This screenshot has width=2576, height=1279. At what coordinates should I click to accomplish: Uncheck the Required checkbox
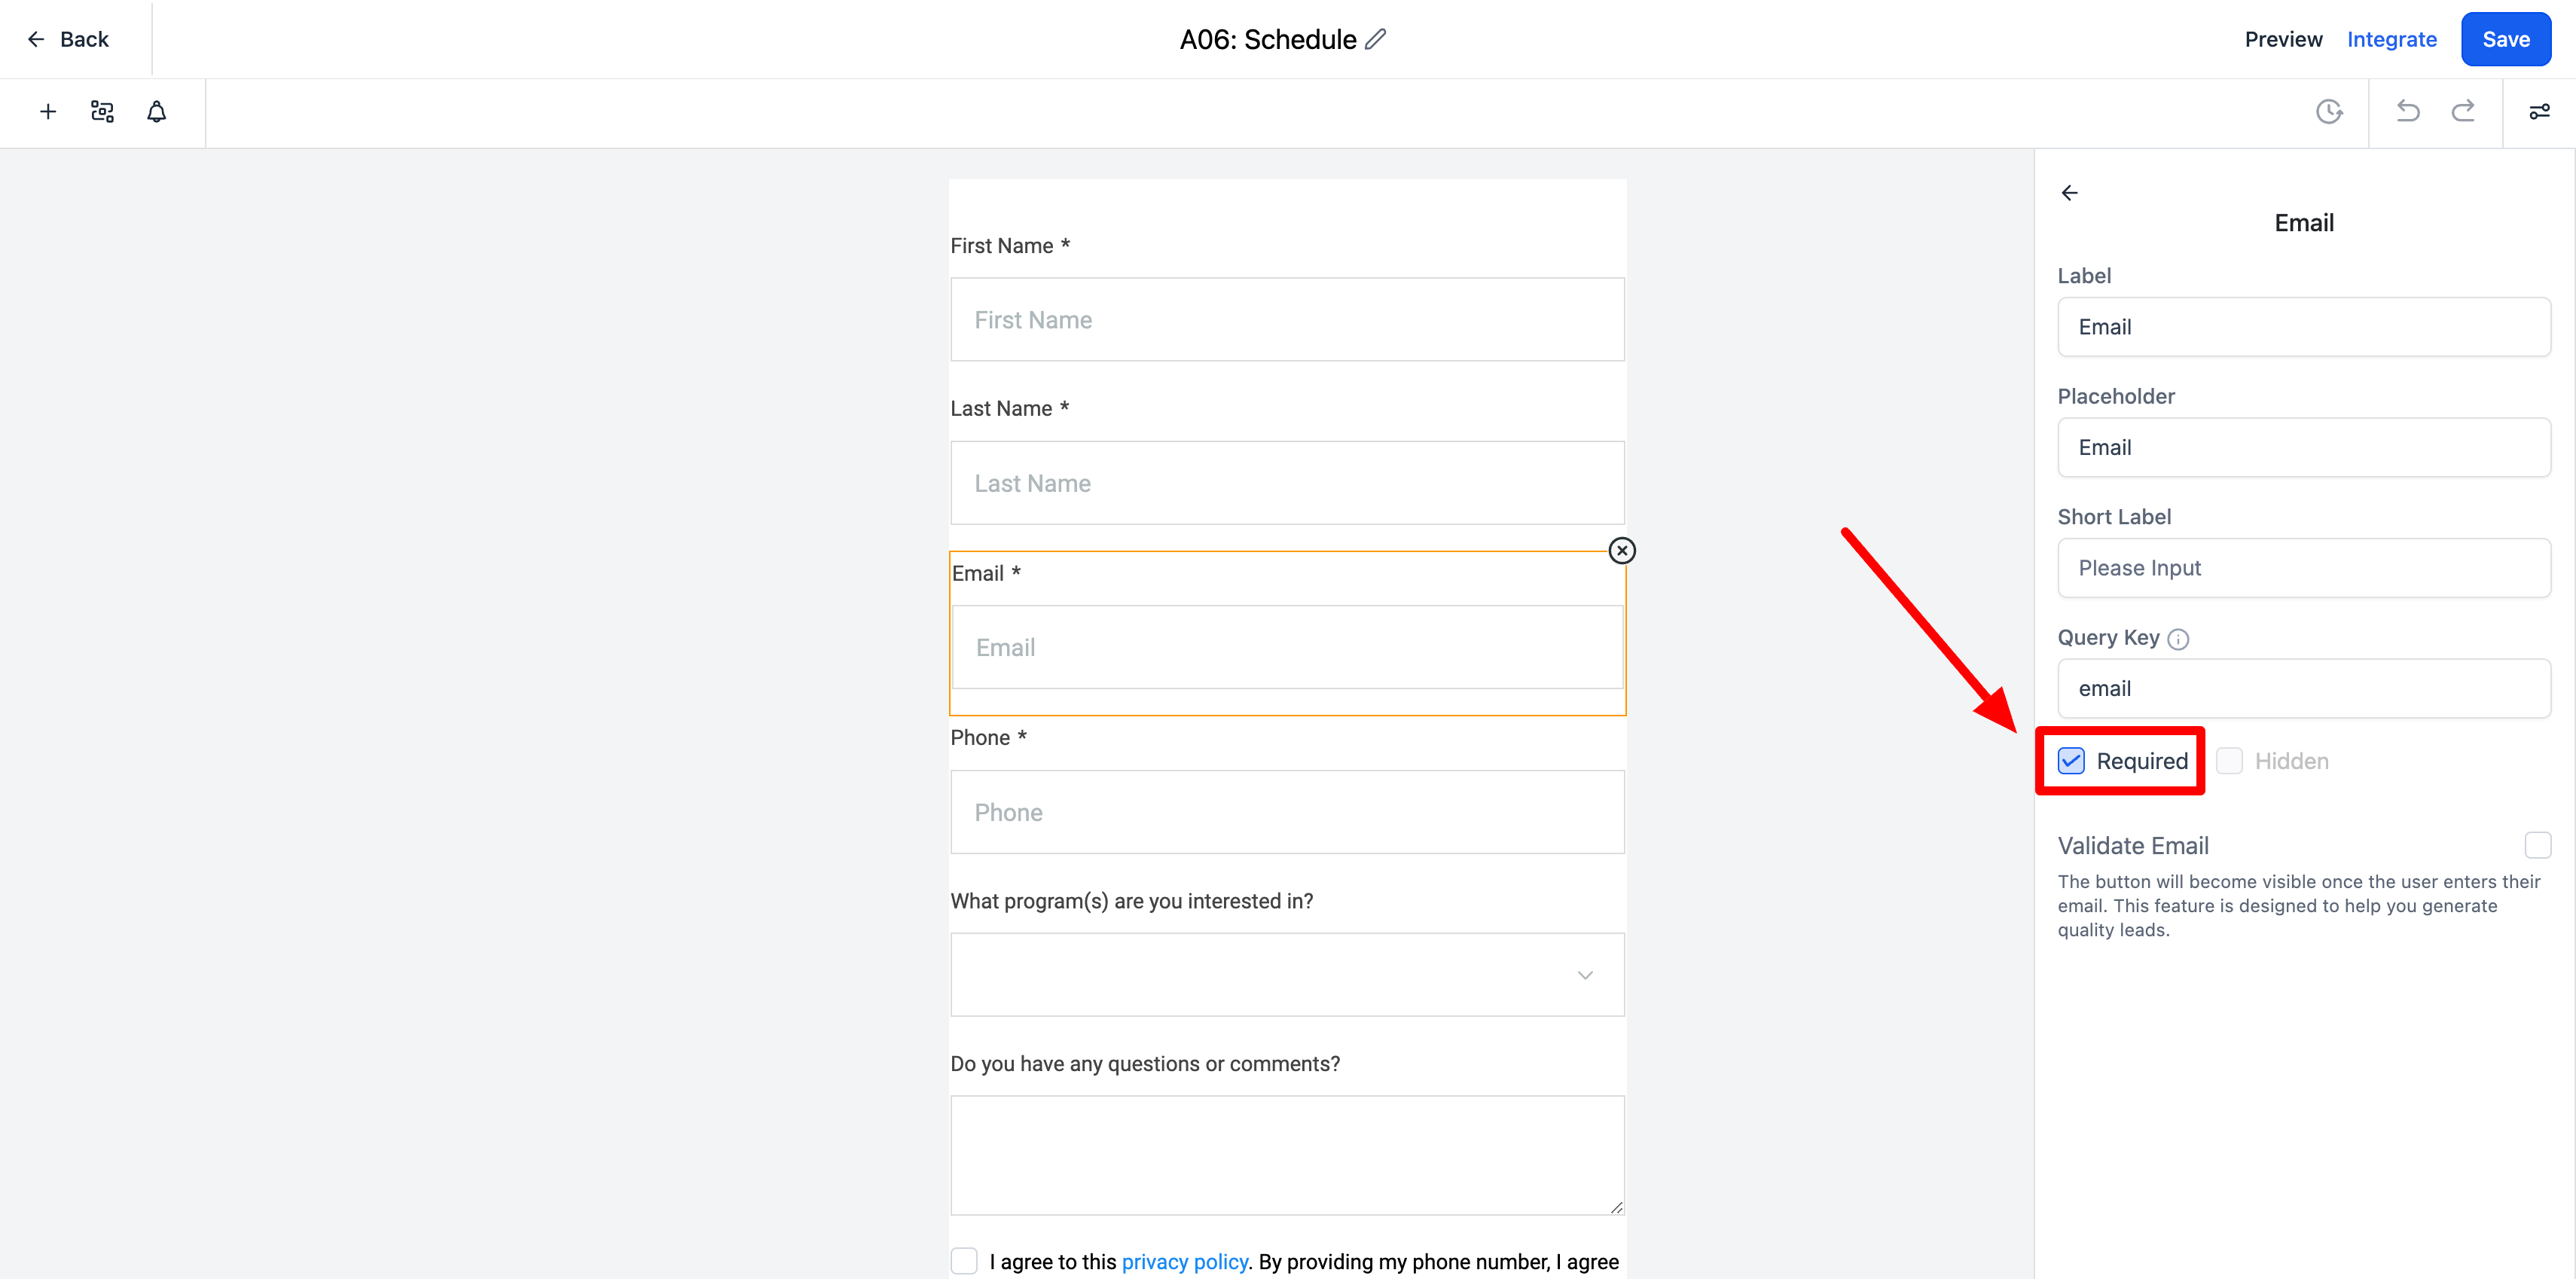pyautogui.click(x=2071, y=761)
